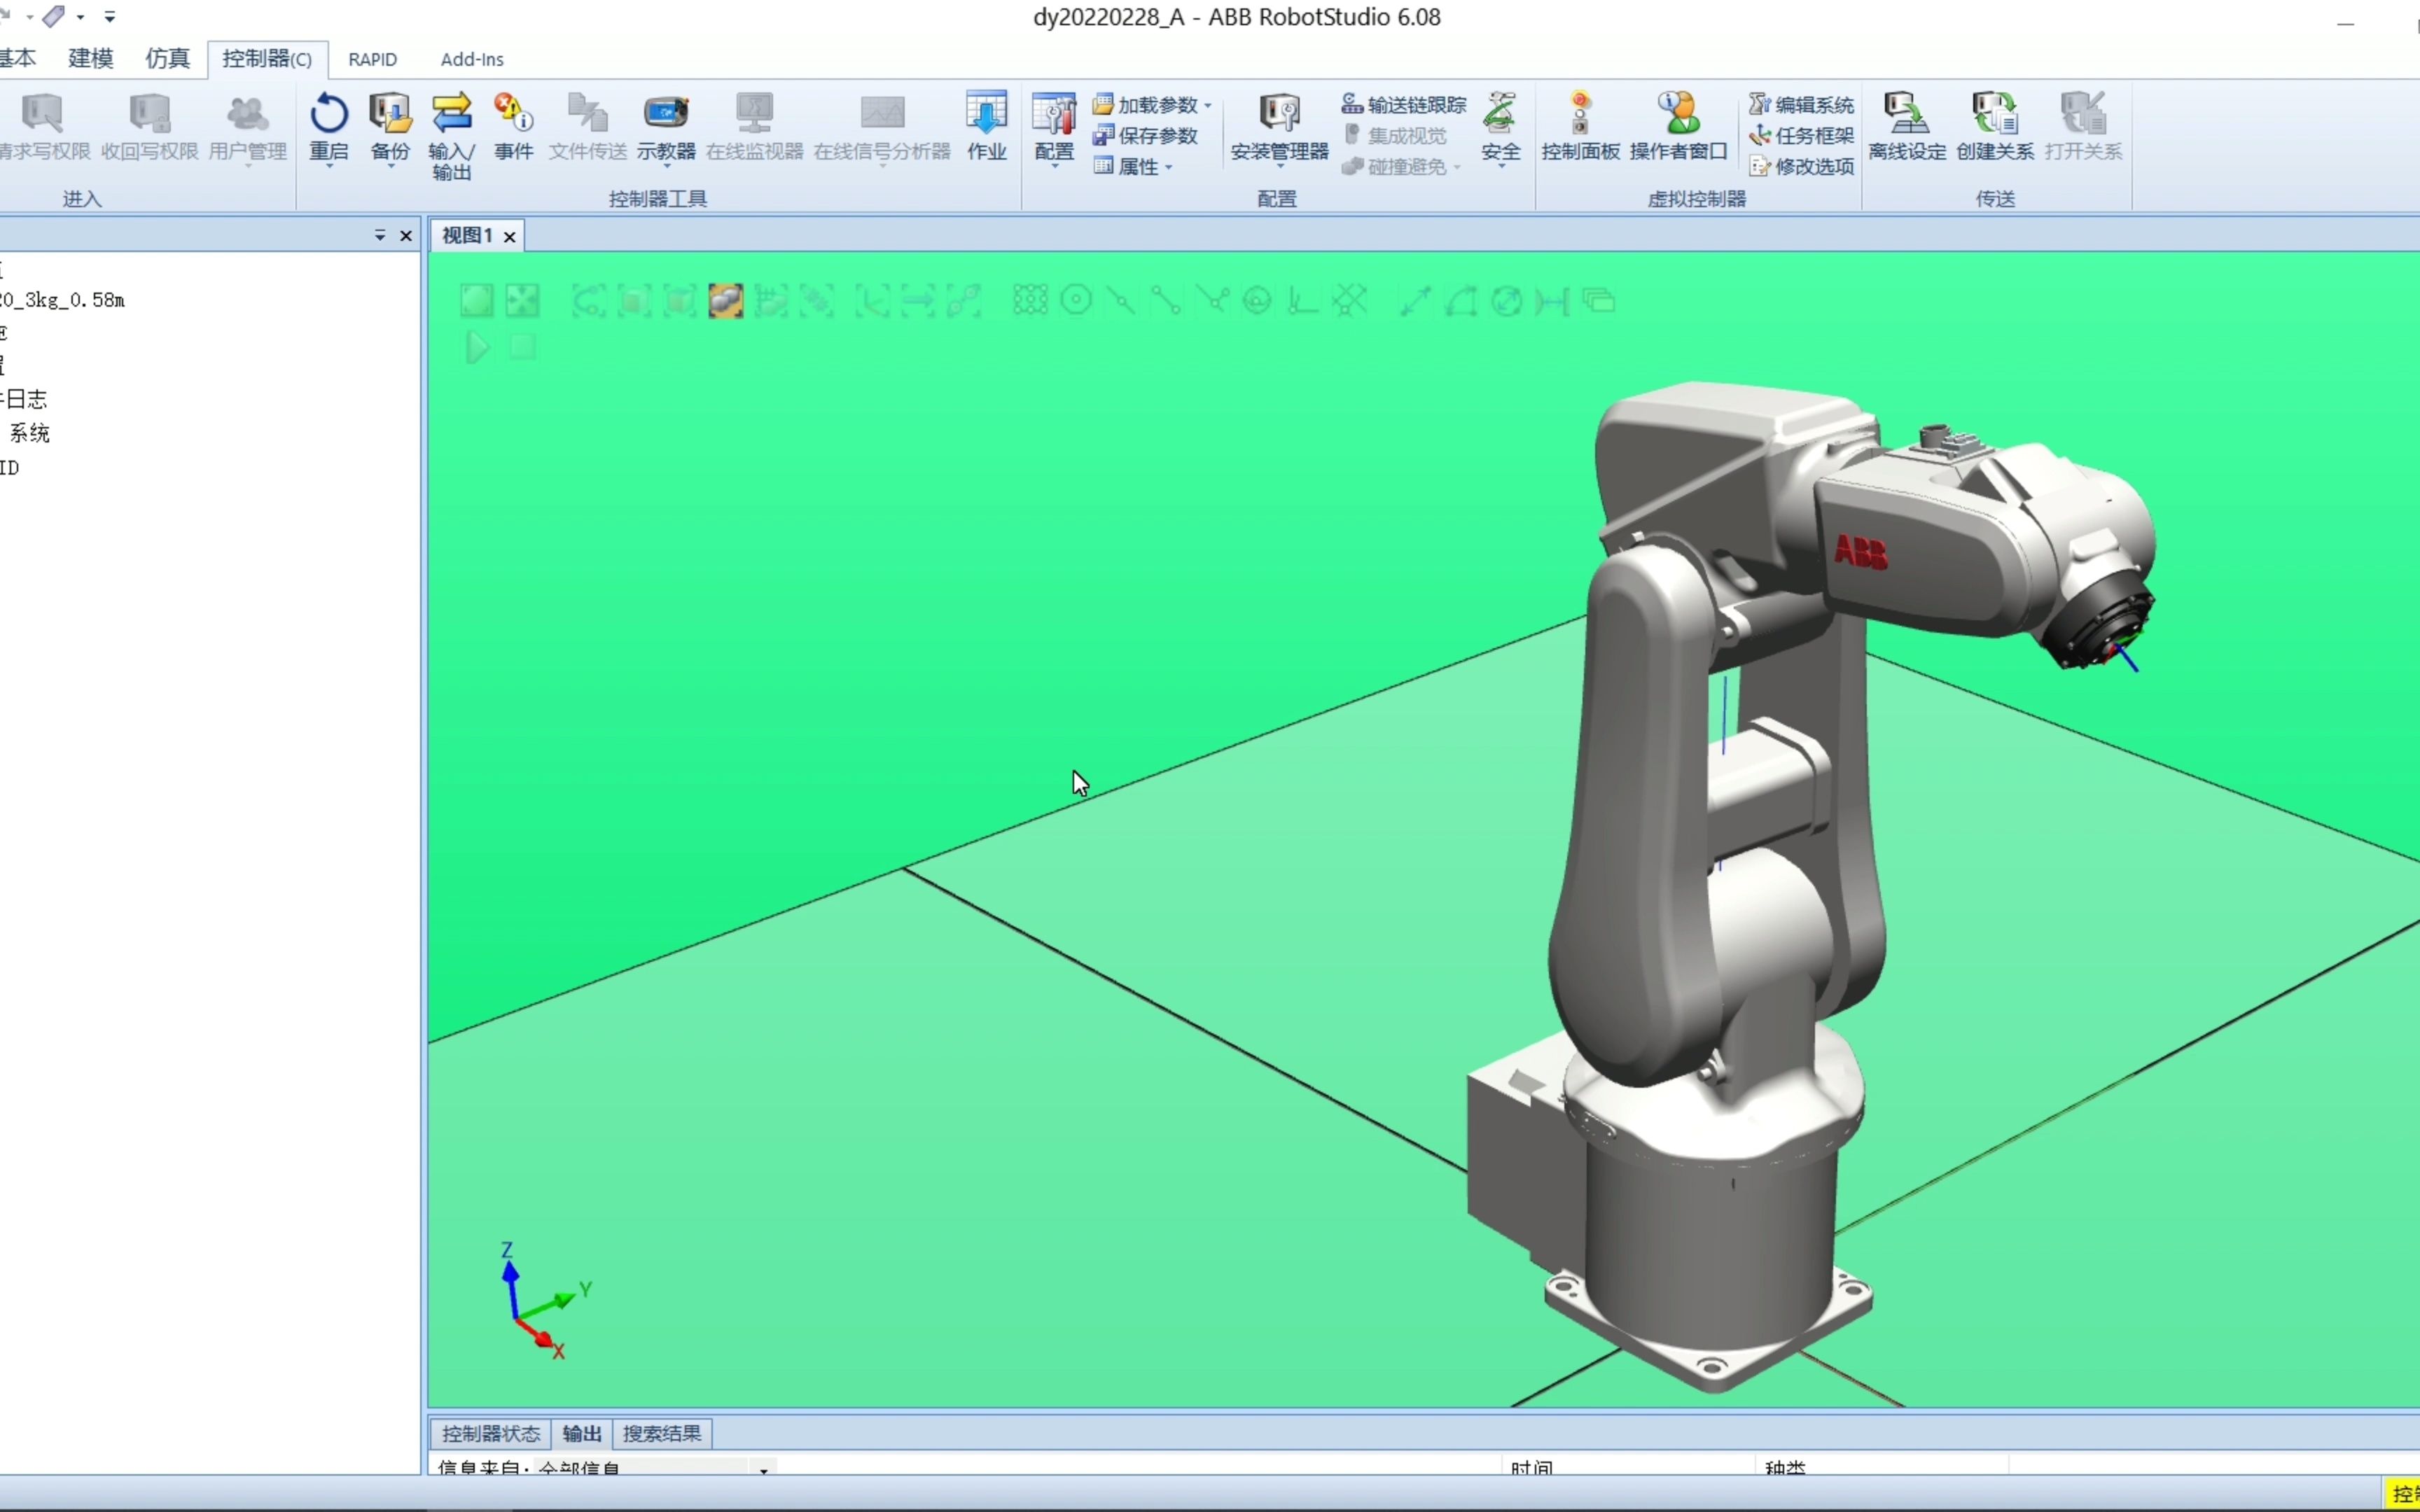Open the left panel options dropdown arrow

pos(380,236)
